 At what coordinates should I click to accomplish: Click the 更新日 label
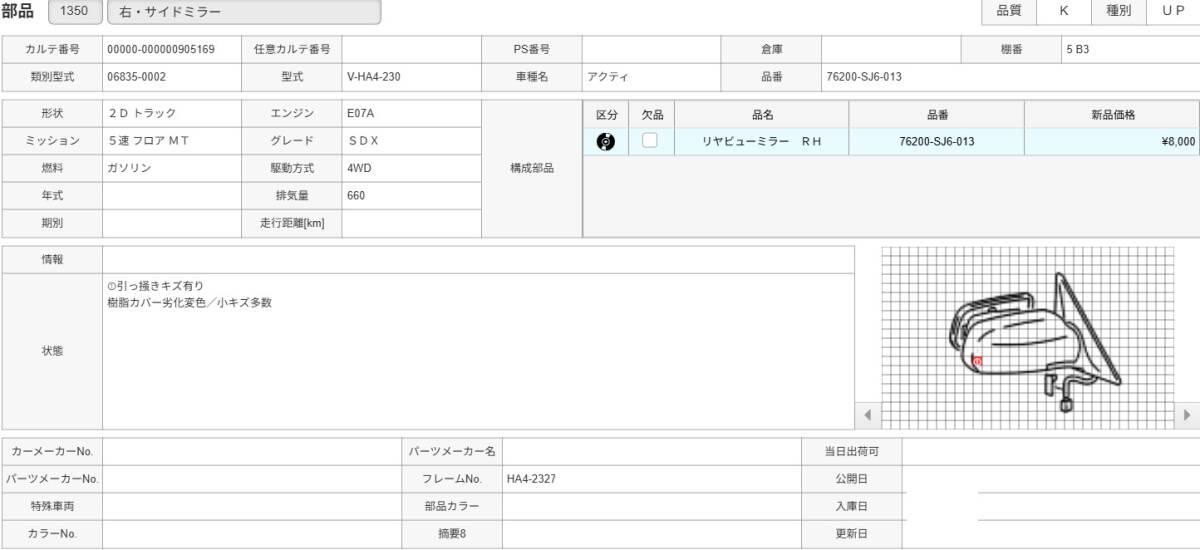(851, 534)
